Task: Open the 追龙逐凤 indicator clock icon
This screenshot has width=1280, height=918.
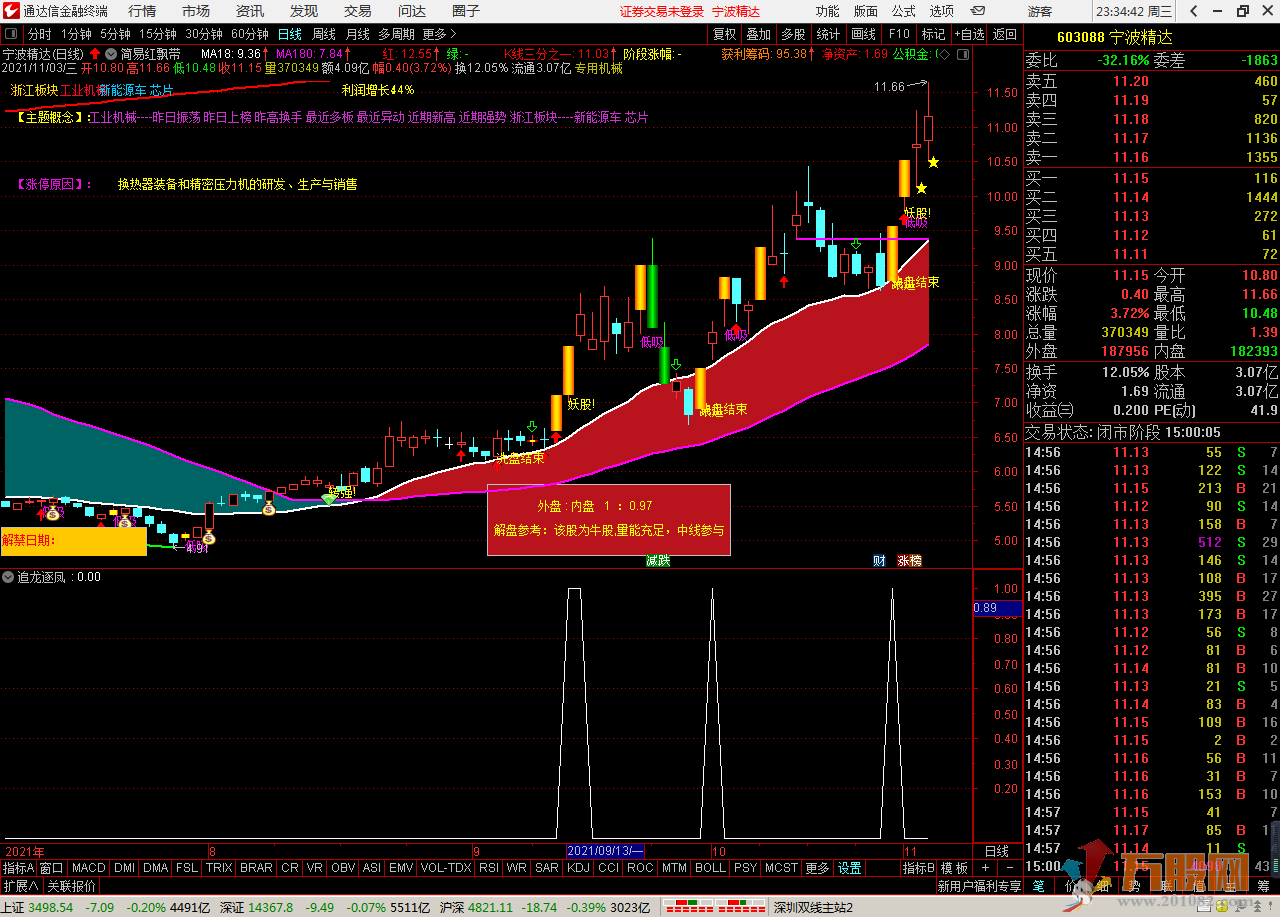Action: pyautogui.click(x=8, y=577)
